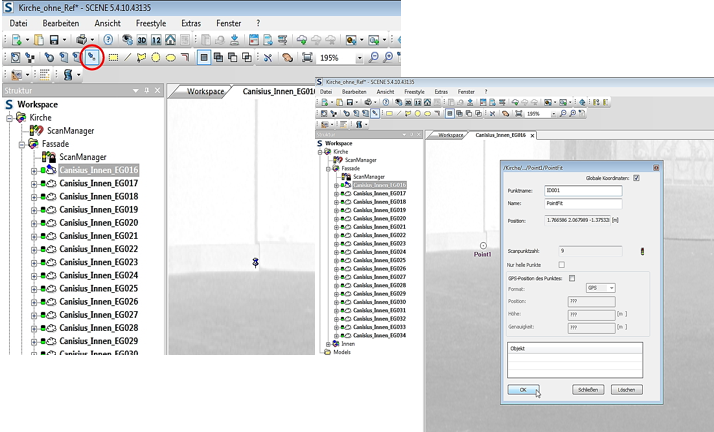
Task: Open the Bearbeiten menu in left window
Action: [x=61, y=23]
